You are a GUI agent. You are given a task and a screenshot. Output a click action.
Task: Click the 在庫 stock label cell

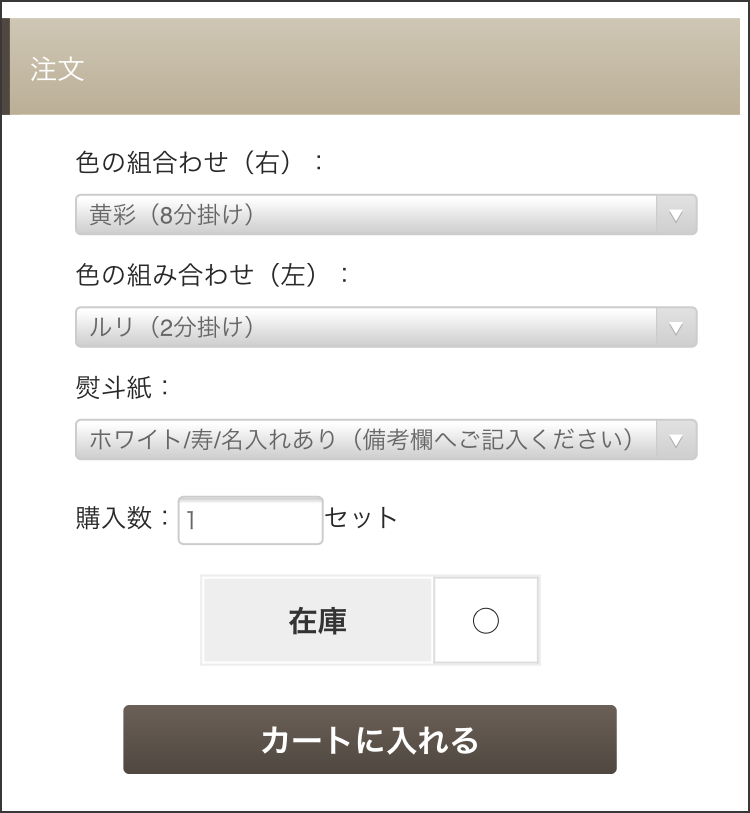click(317, 621)
